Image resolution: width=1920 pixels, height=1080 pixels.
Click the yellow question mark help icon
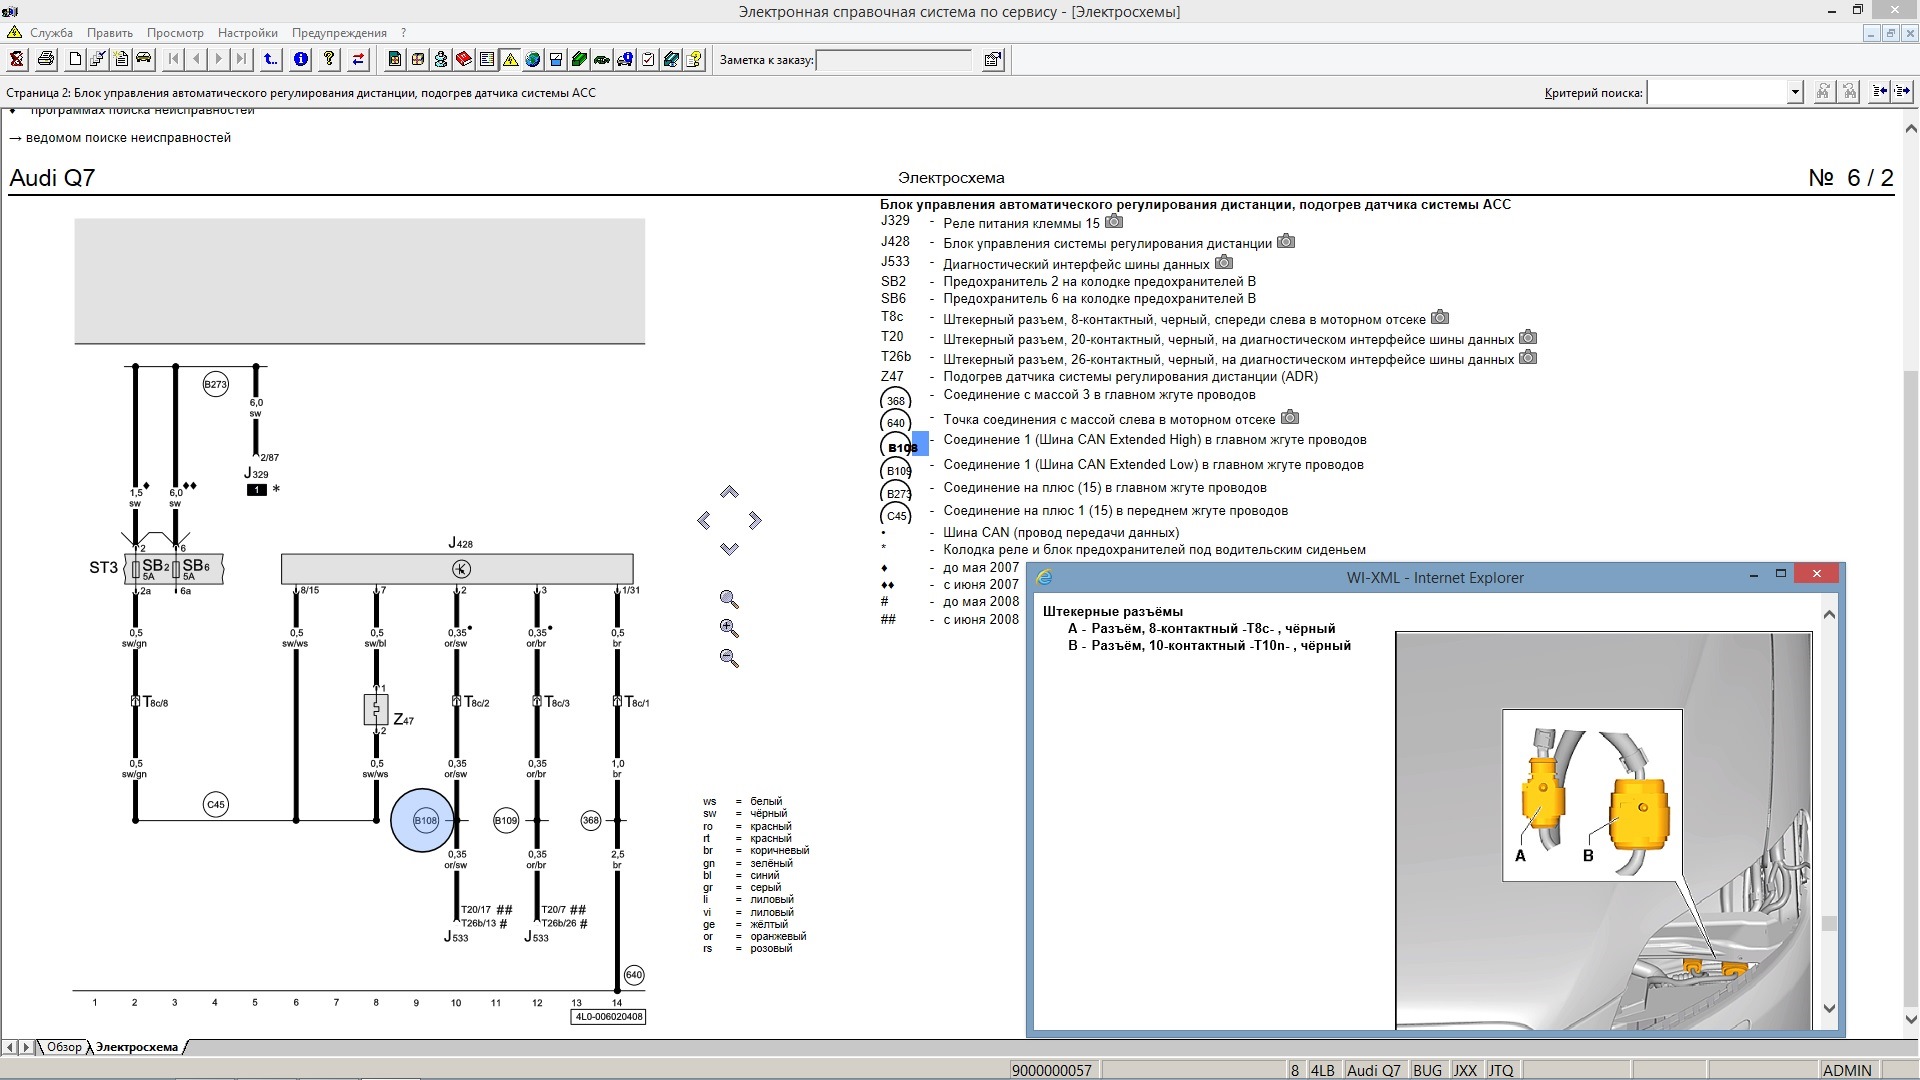(x=329, y=60)
